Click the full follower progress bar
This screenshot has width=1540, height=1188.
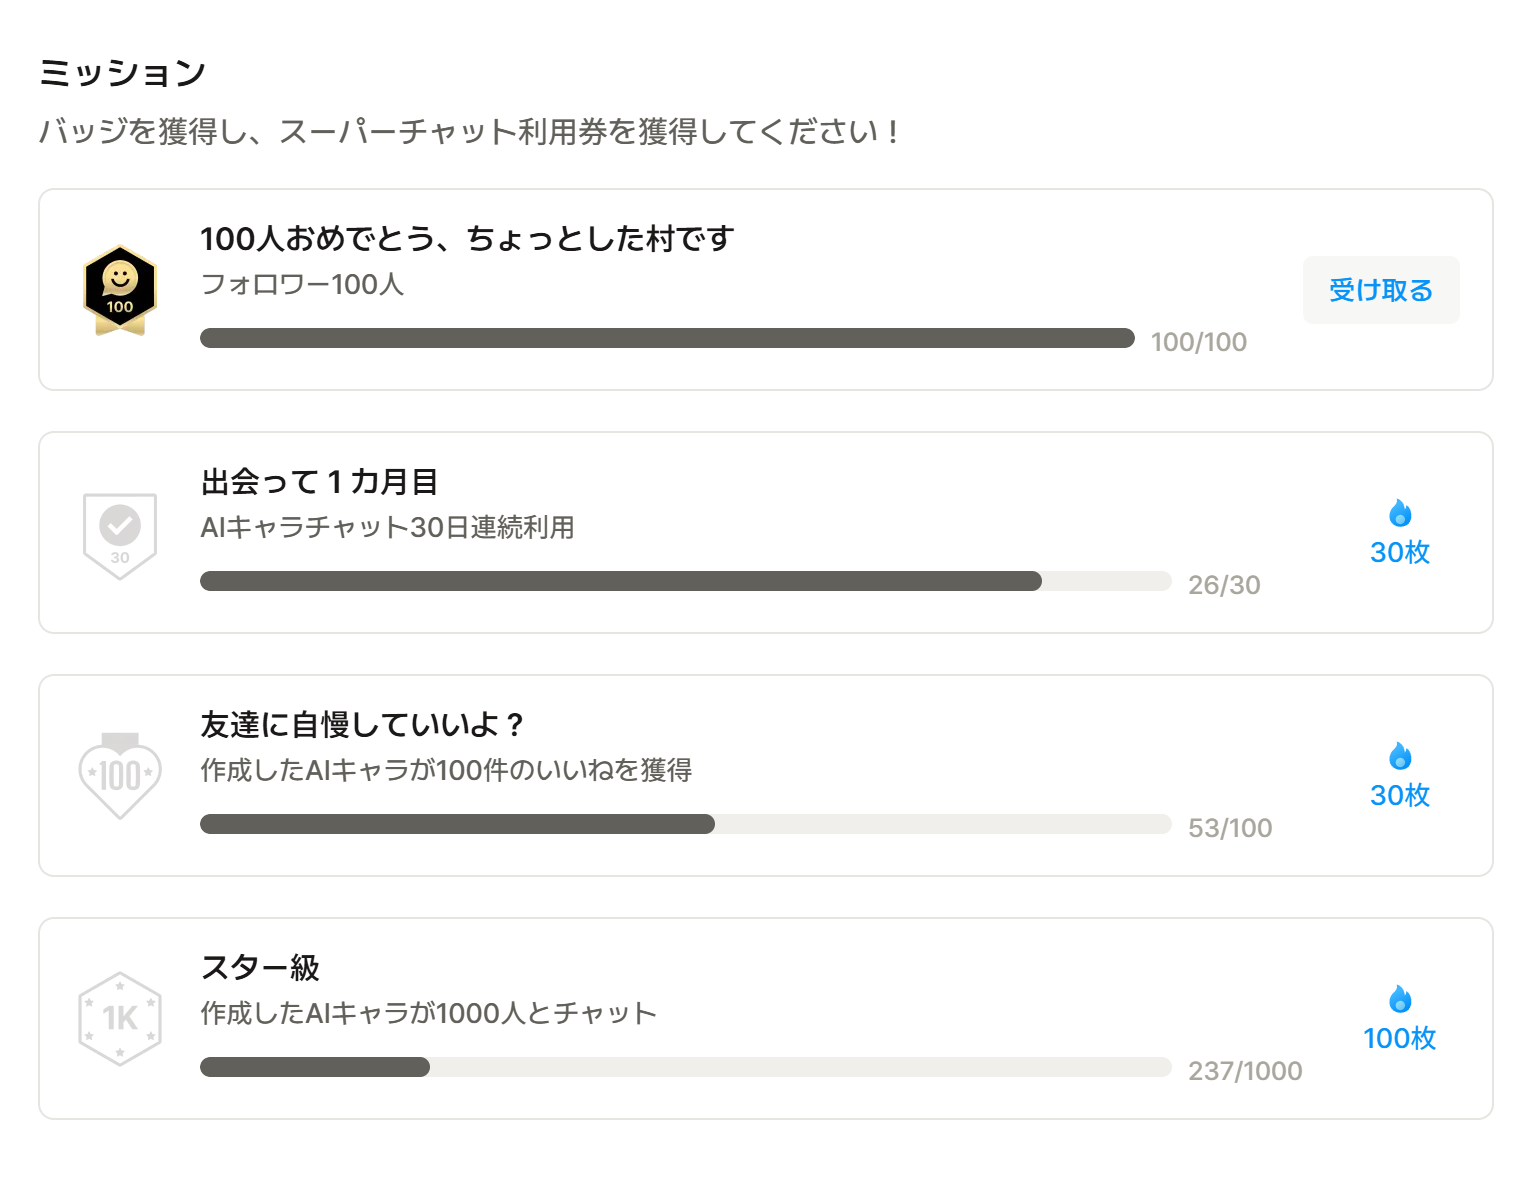pyautogui.click(x=667, y=338)
